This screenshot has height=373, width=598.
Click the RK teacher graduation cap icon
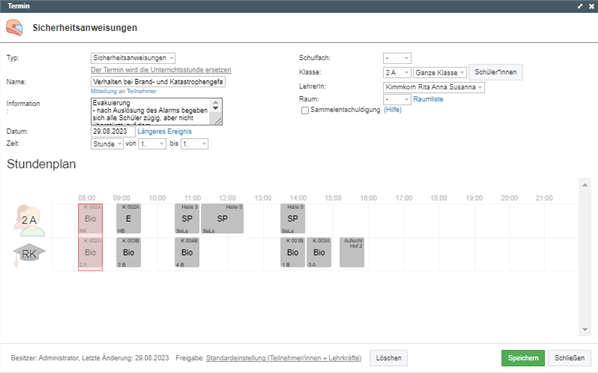point(29,254)
